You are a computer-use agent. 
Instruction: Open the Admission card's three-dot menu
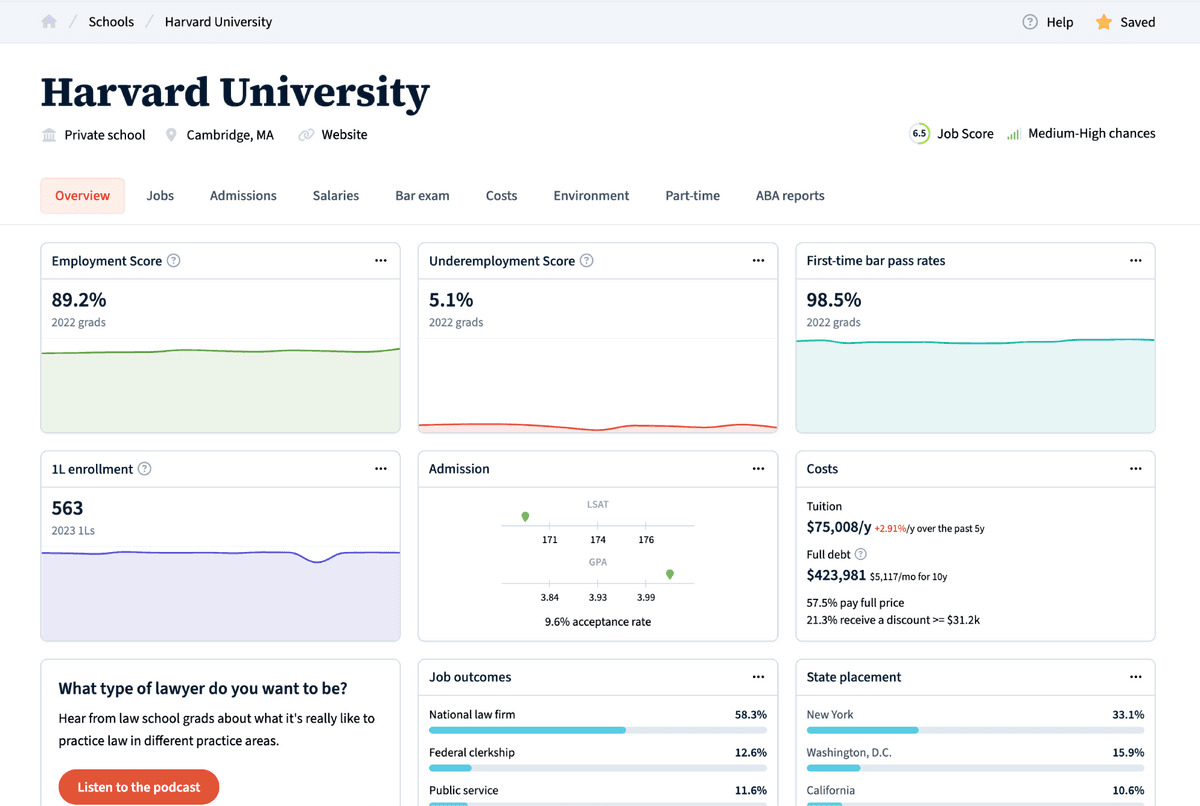pos(758,468)
